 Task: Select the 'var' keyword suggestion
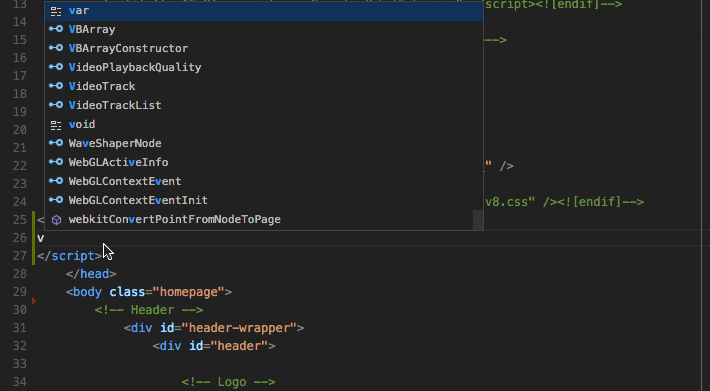tap(264, 10)
